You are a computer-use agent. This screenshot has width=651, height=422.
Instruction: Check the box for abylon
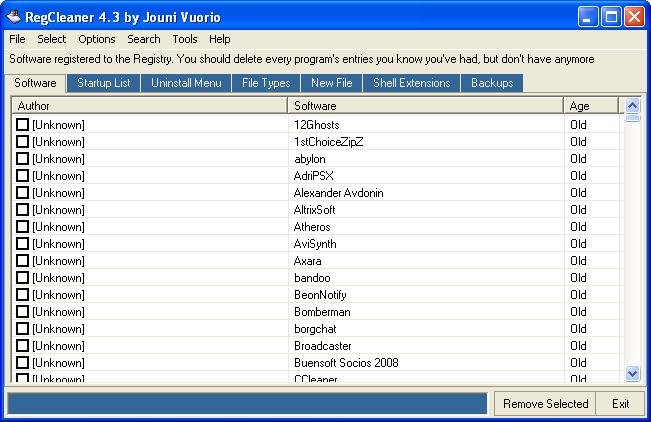pos(22,159)
